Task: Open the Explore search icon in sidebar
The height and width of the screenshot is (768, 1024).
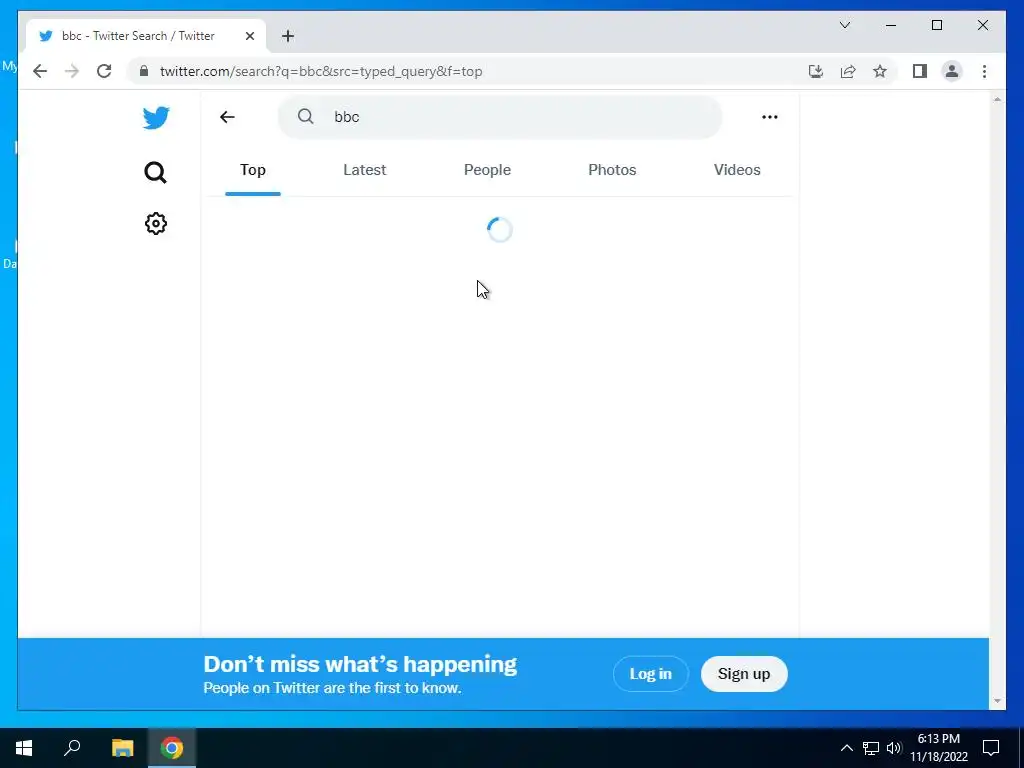Action: [155, 172]
